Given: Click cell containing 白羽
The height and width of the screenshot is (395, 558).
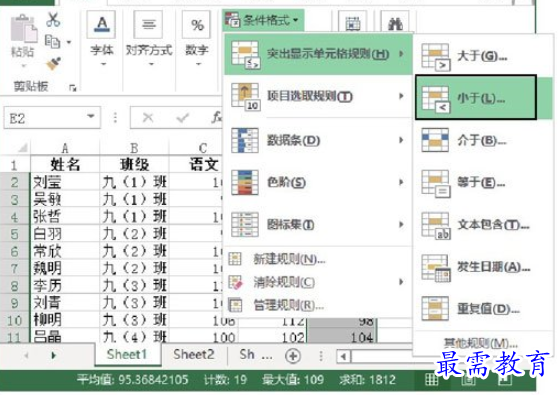Looking at the screenshot, I should click(x=65, y=234).
